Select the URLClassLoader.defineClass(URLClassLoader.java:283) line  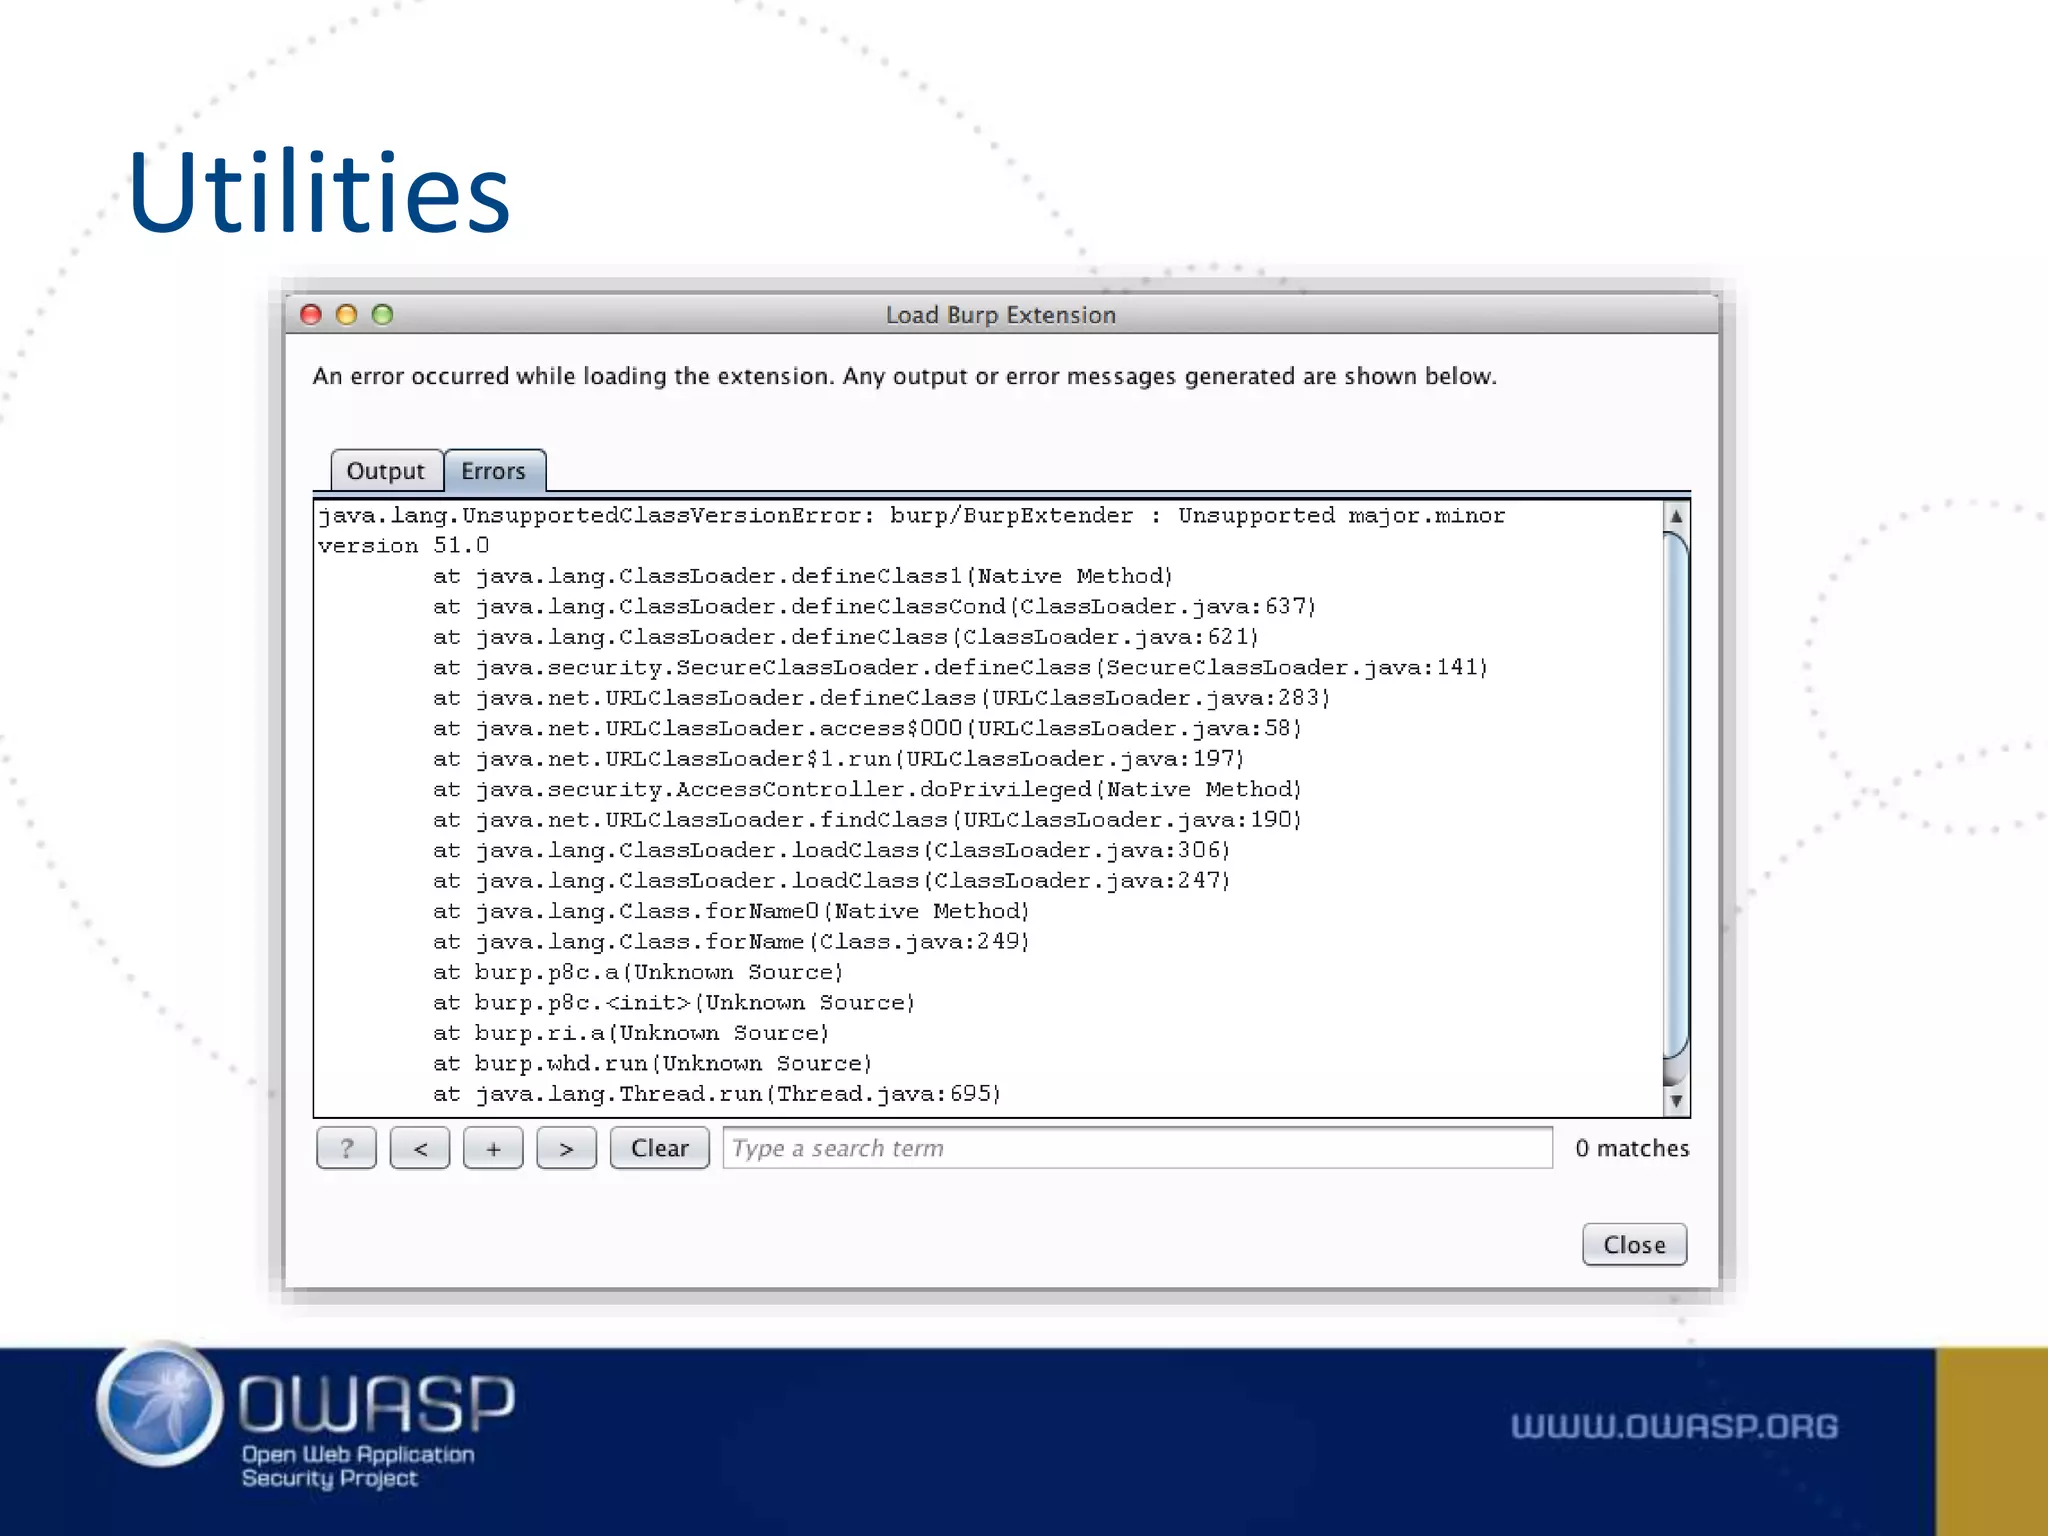click(x=882, y=698)
